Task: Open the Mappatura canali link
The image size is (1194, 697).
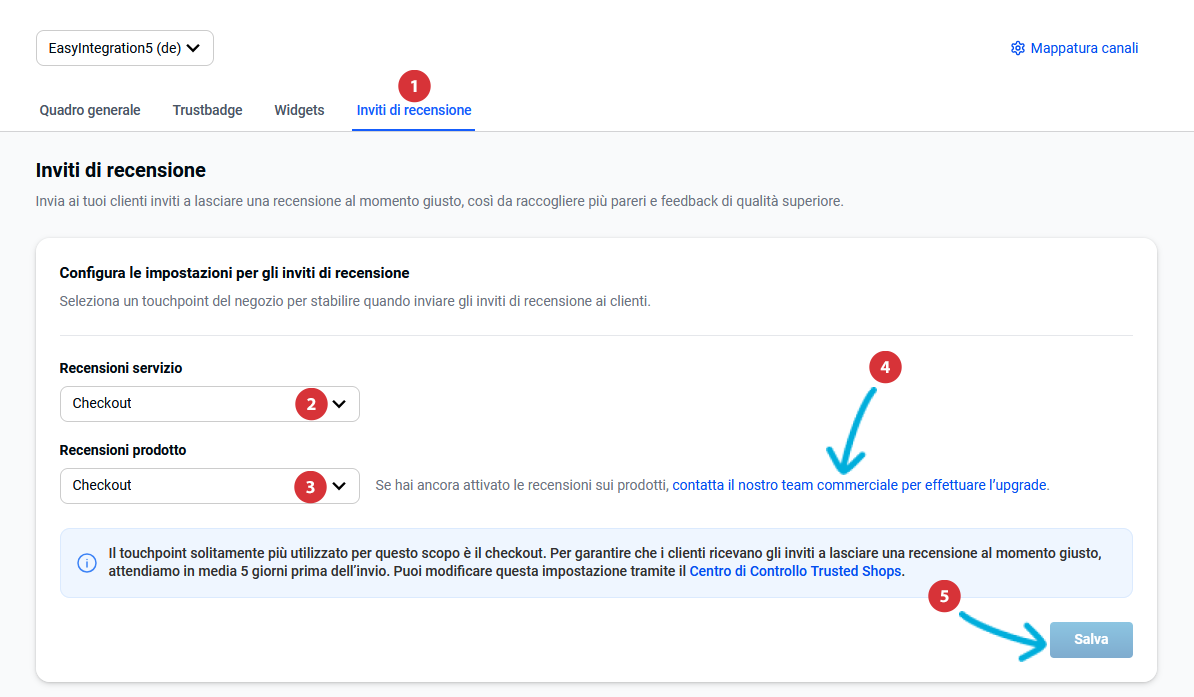Action: (x=1084, y=48)
